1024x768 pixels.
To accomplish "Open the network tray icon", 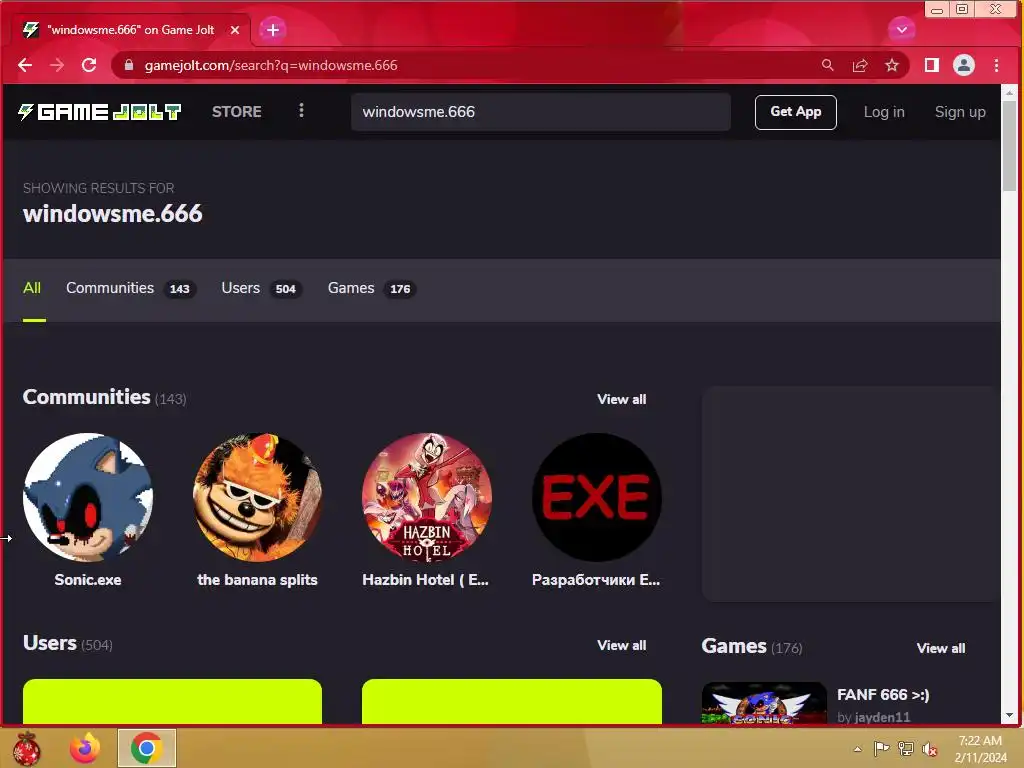I will [x=906, y=748].
